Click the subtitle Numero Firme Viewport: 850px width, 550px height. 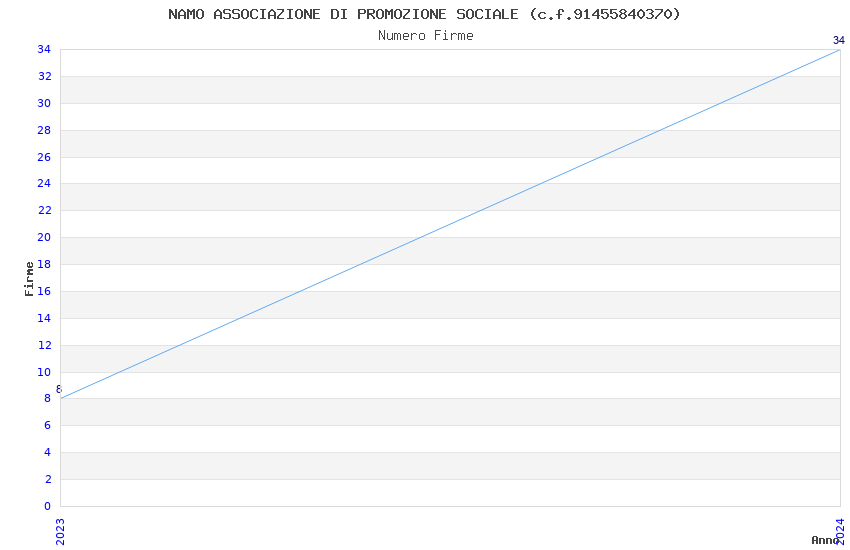tap(426, 35)
